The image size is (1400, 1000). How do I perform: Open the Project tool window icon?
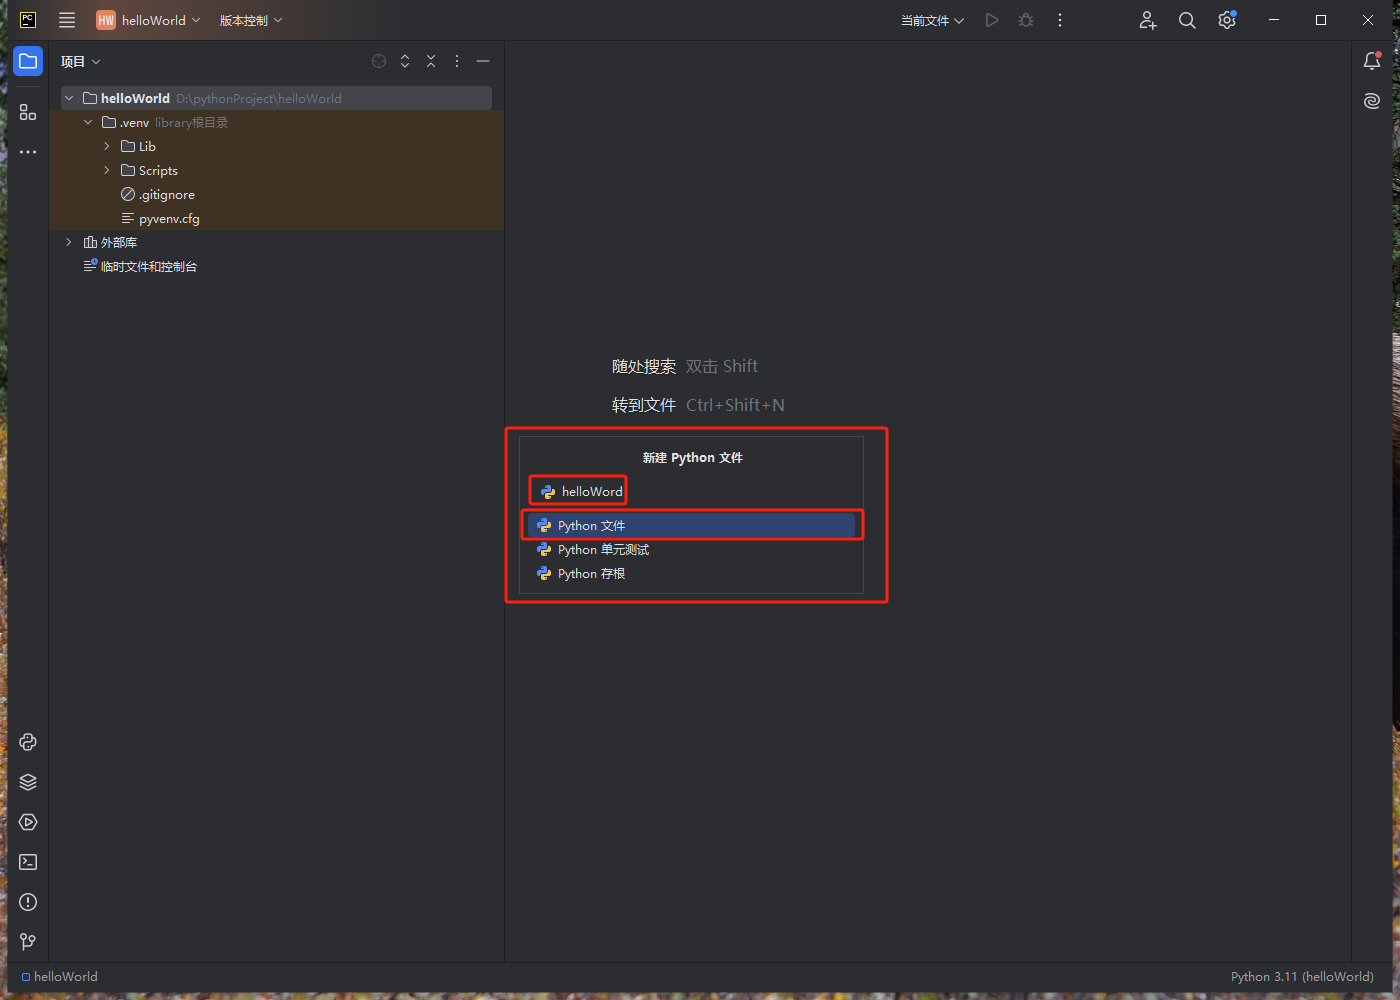coord(28,61)
